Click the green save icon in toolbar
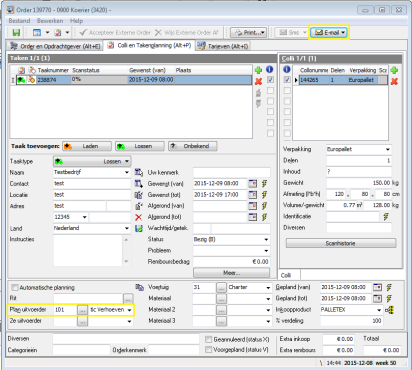This screenshot has width=412, height=370. tap(16, 32)
